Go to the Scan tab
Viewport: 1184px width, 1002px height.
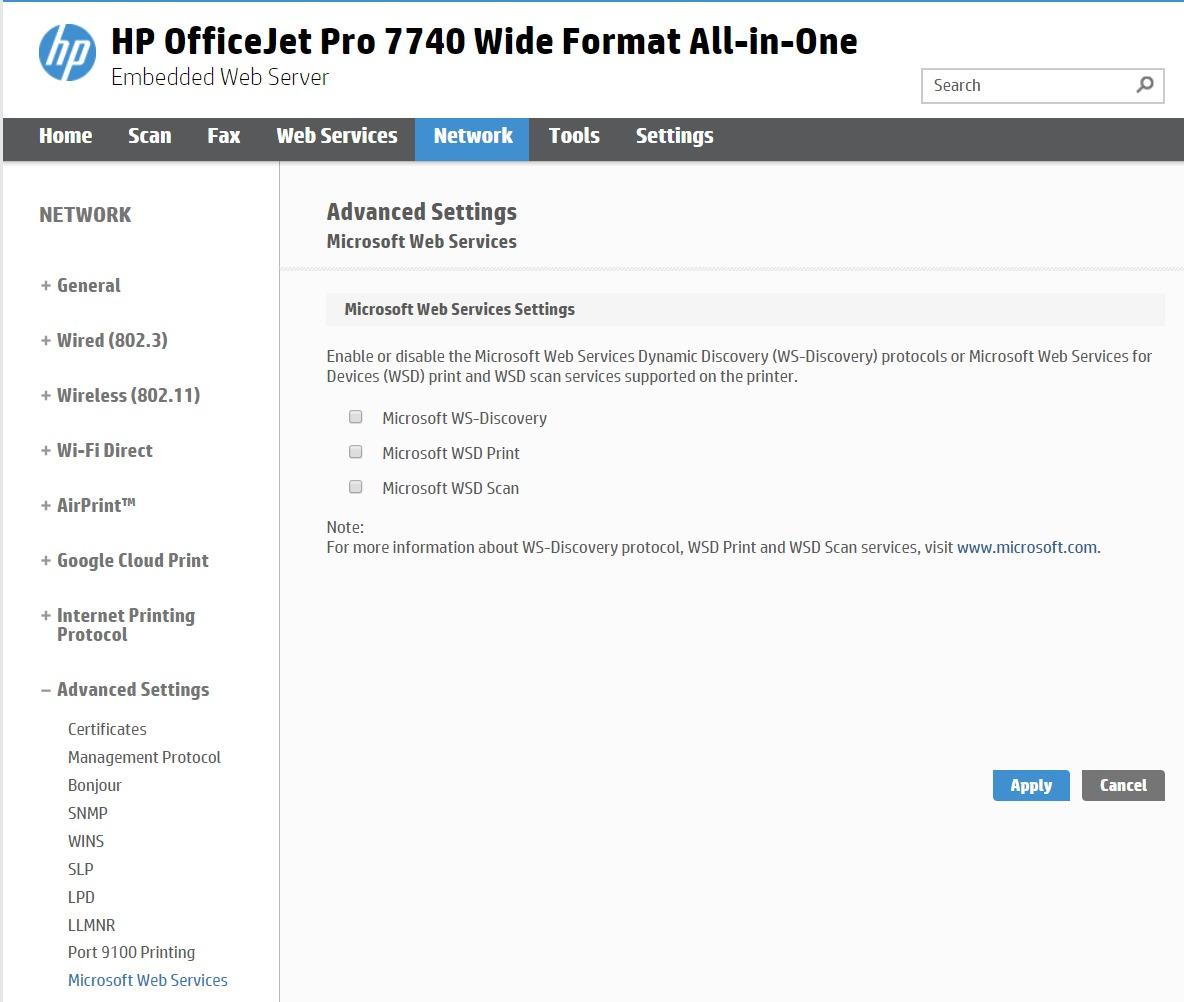(149, 136)
